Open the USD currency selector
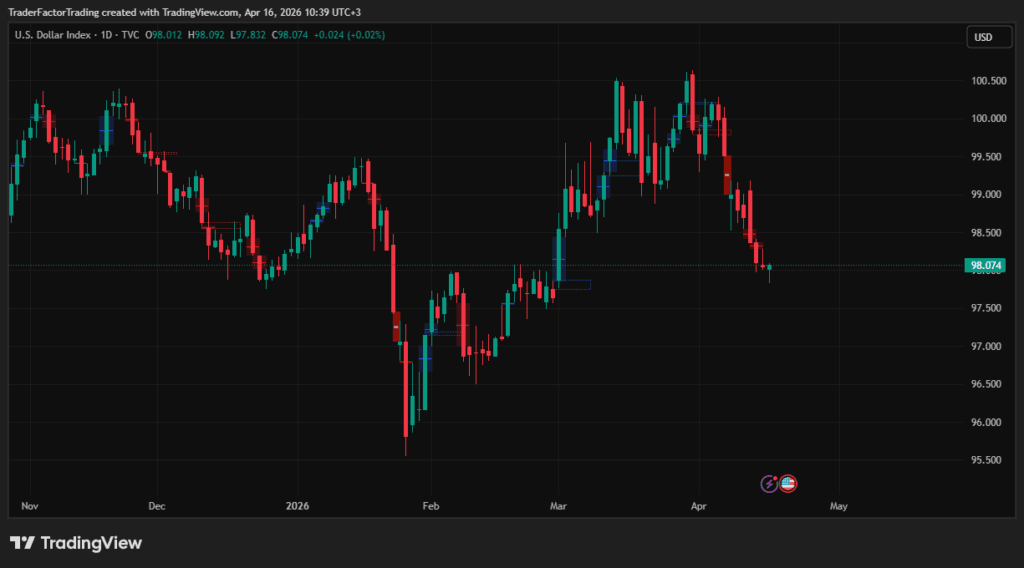 click(983, 37)
